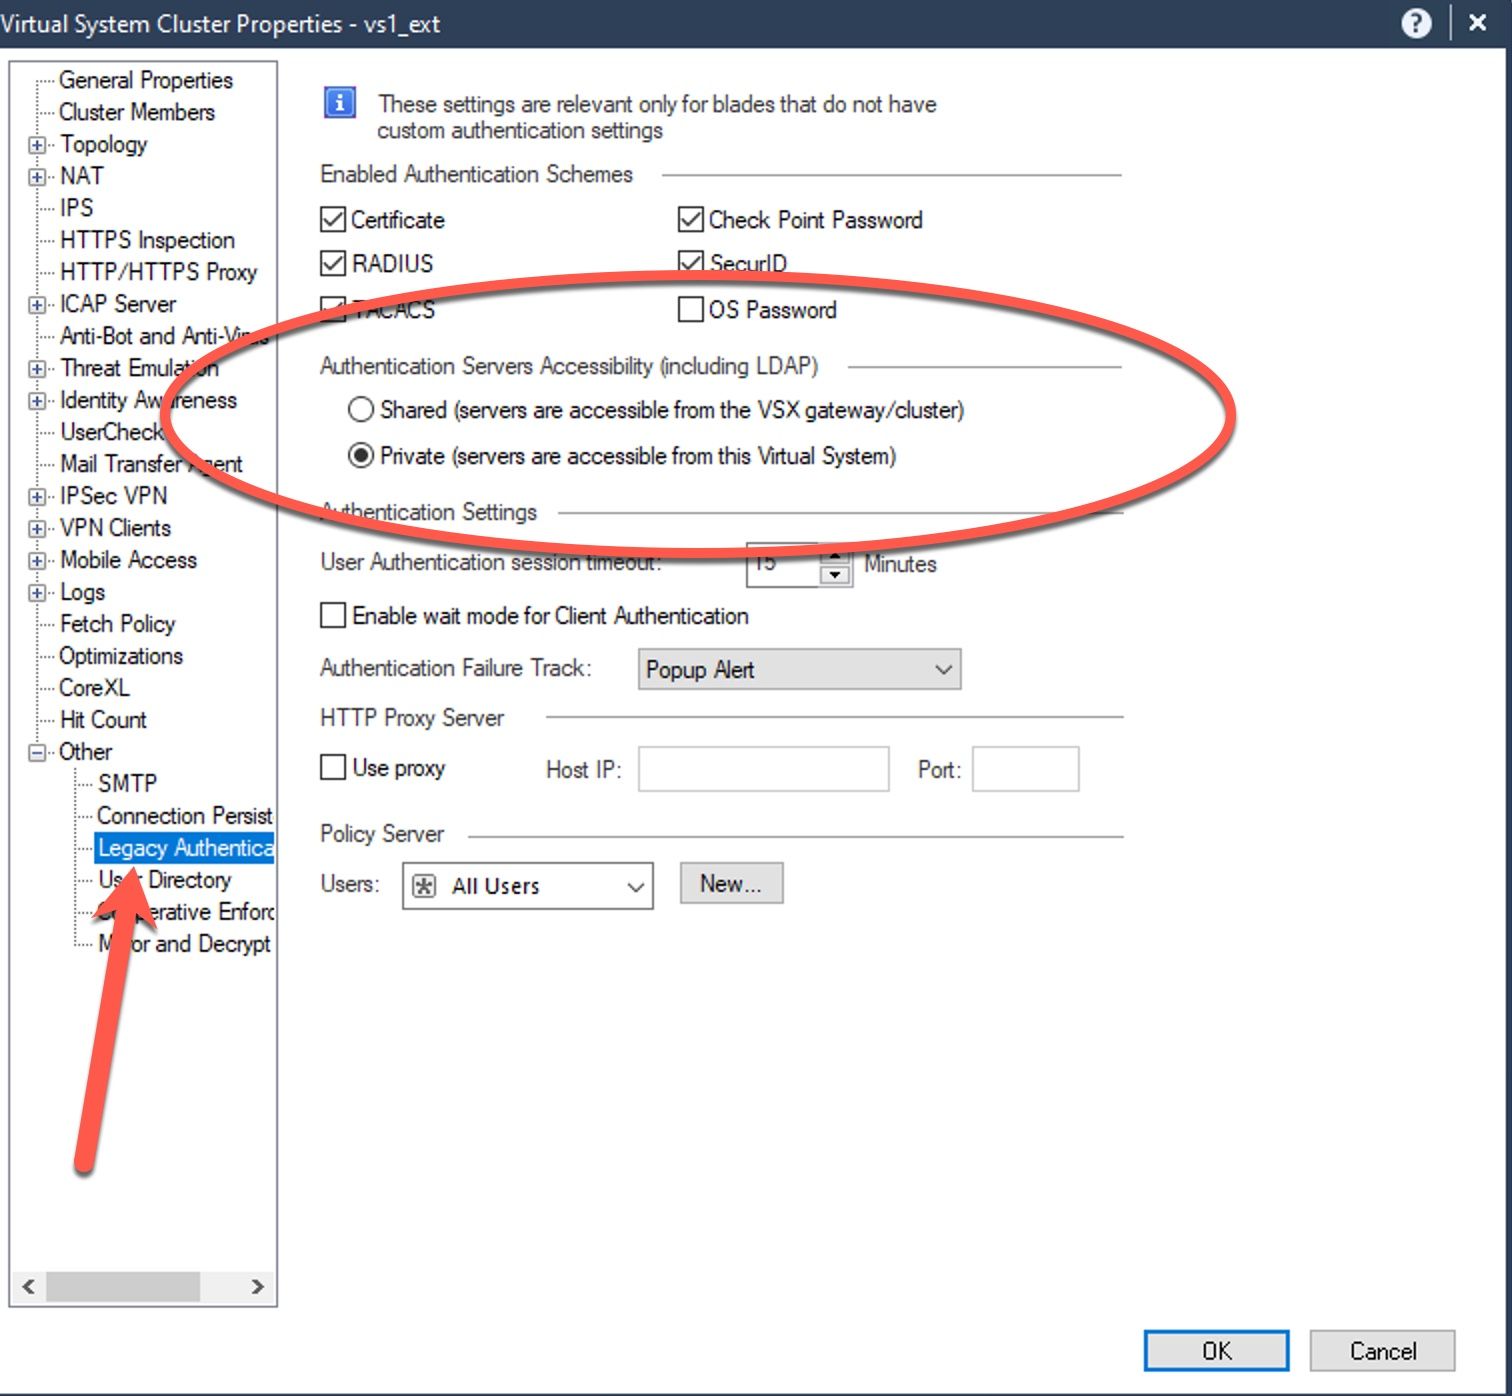This screenshot has width=1512, height=1396.
Task: Enable OS Password authentication
Action: [x=691, y=310]
